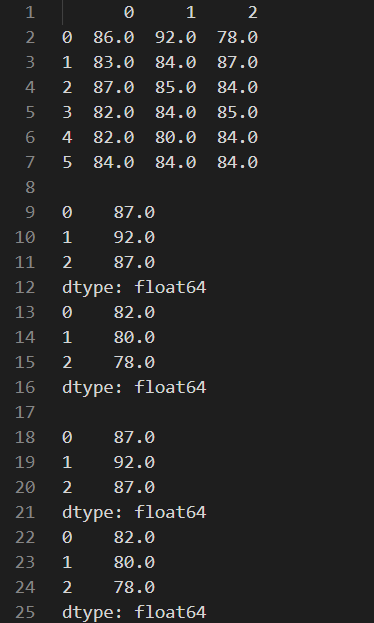This screenshot has height=623, width=374.
Task: Click line number 25 in the gutter
Action: coord(25,612)
